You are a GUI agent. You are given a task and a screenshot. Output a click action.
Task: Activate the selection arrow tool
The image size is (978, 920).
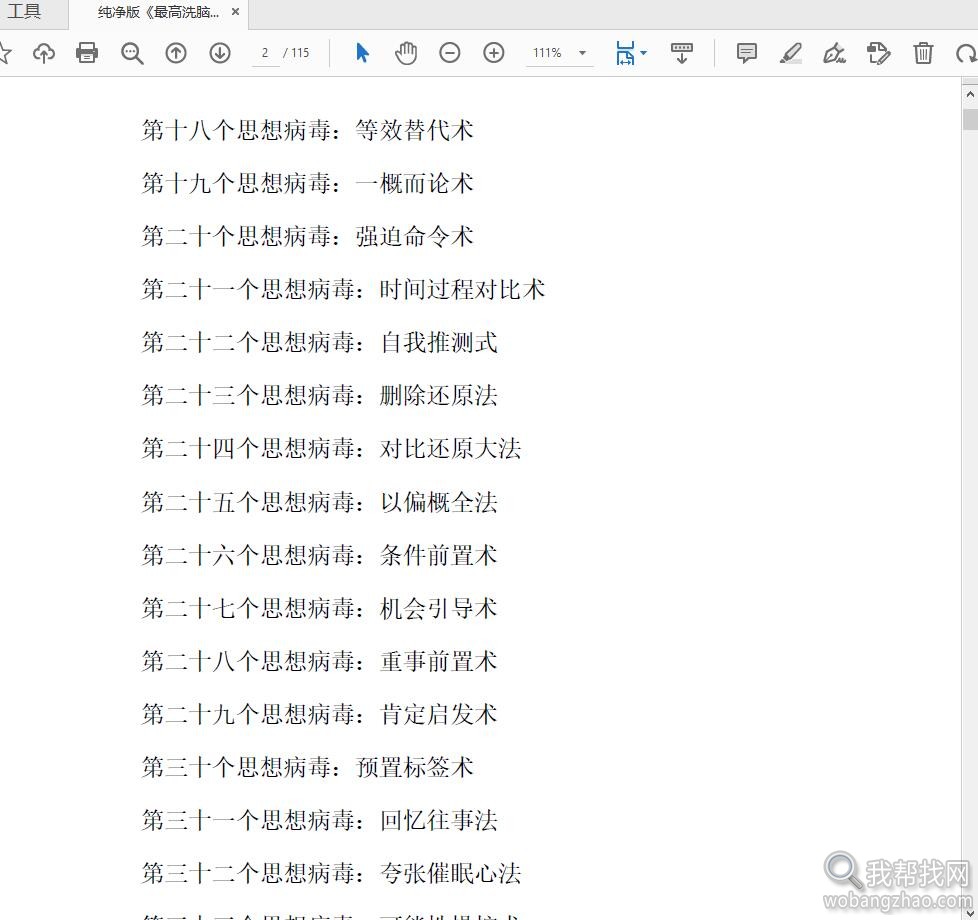(x=362, y=53)
